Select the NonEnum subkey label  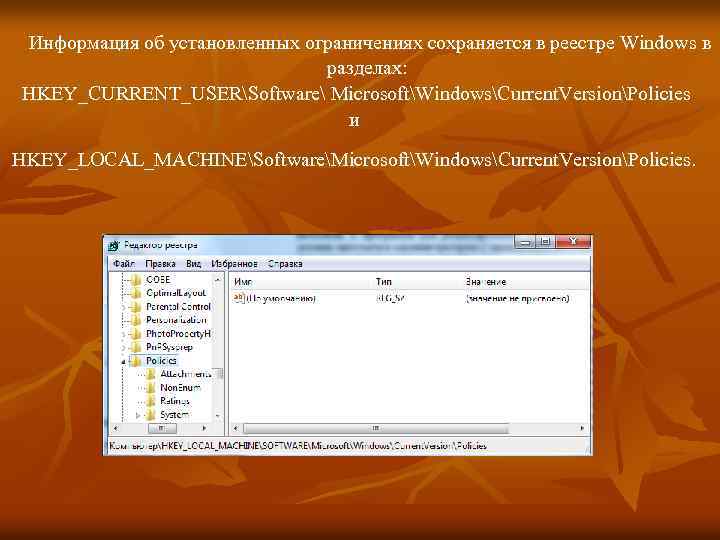click(x=180, y=388)
